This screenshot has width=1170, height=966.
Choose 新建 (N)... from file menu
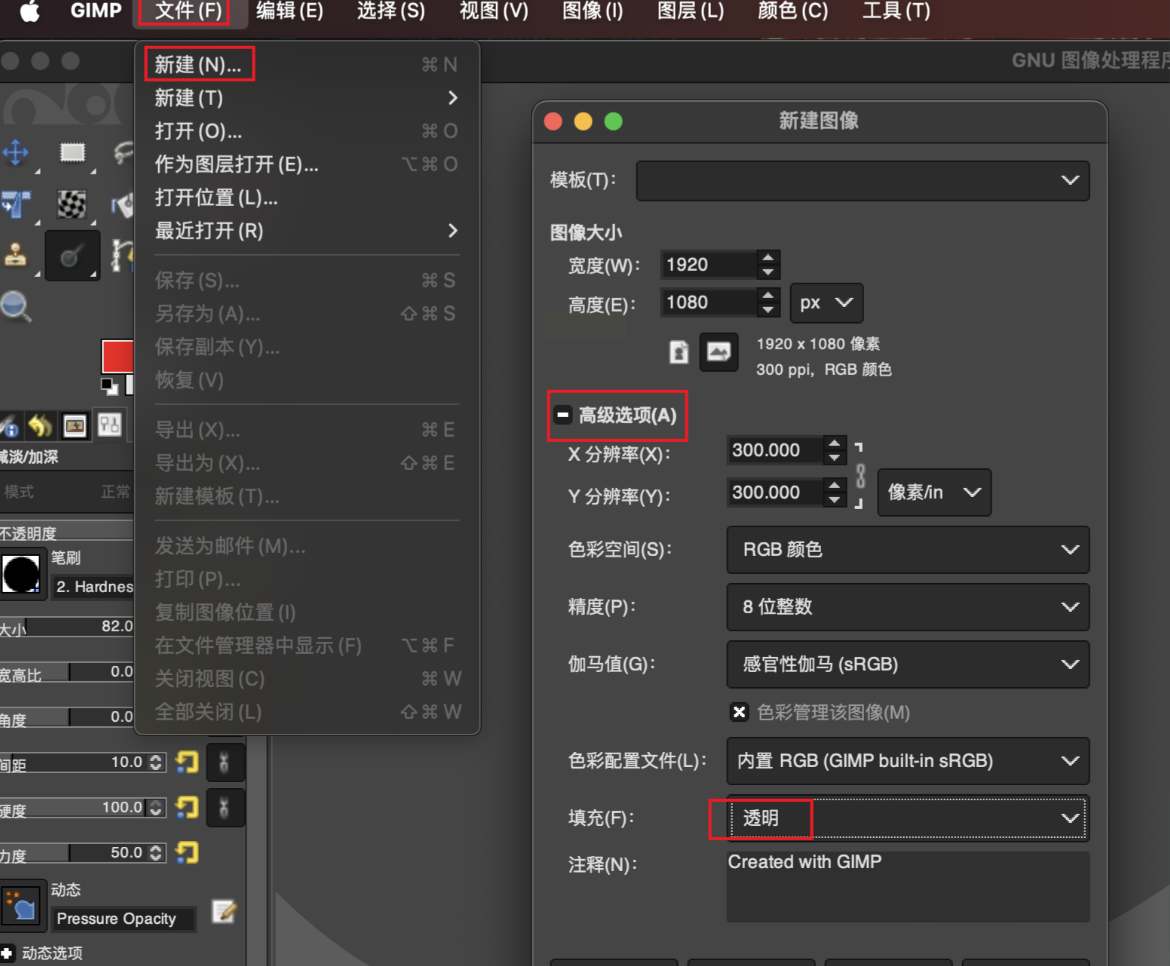307,65
